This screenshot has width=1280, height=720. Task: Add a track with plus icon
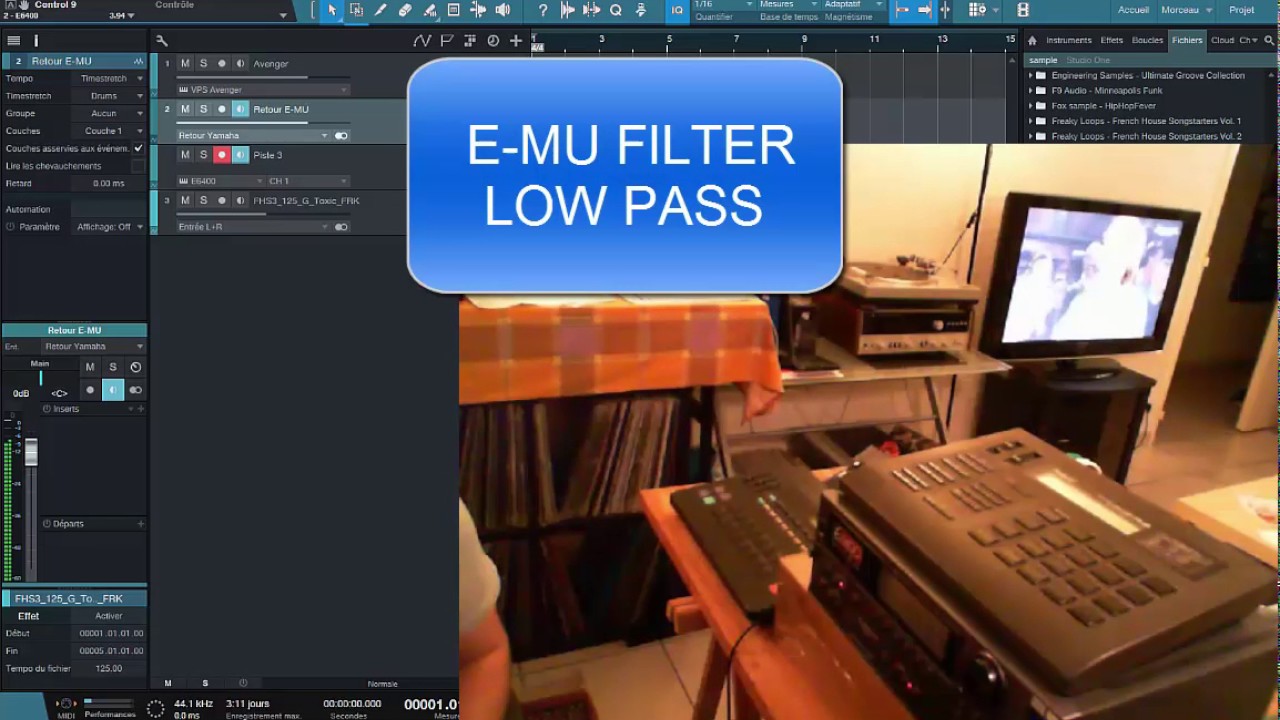[516, 40]
